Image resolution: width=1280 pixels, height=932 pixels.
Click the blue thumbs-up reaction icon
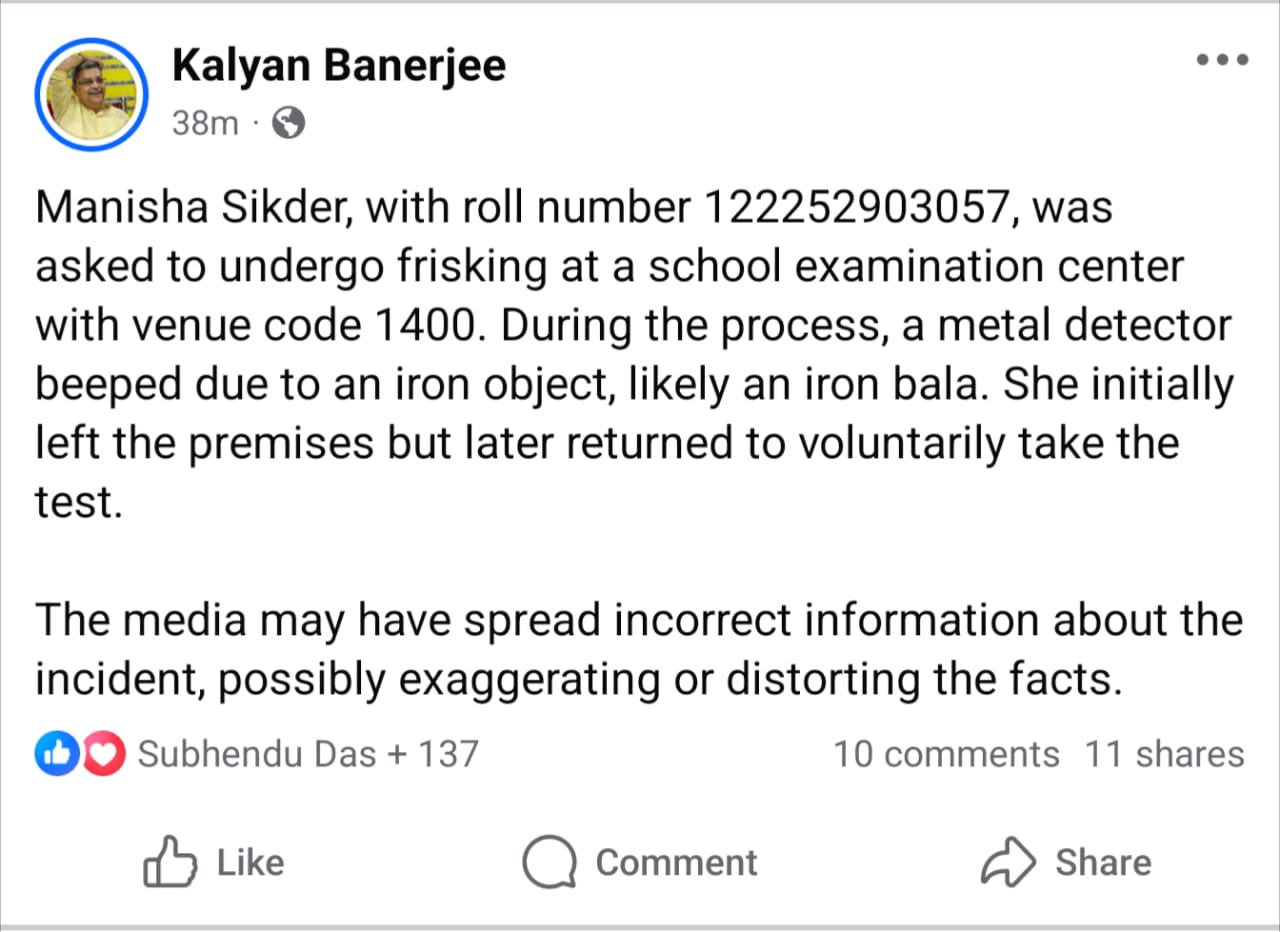(x=54, y=754)
